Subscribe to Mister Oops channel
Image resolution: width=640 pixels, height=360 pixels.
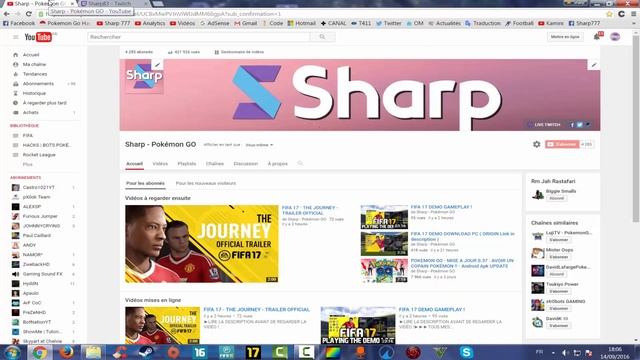(x=559, y=257)
